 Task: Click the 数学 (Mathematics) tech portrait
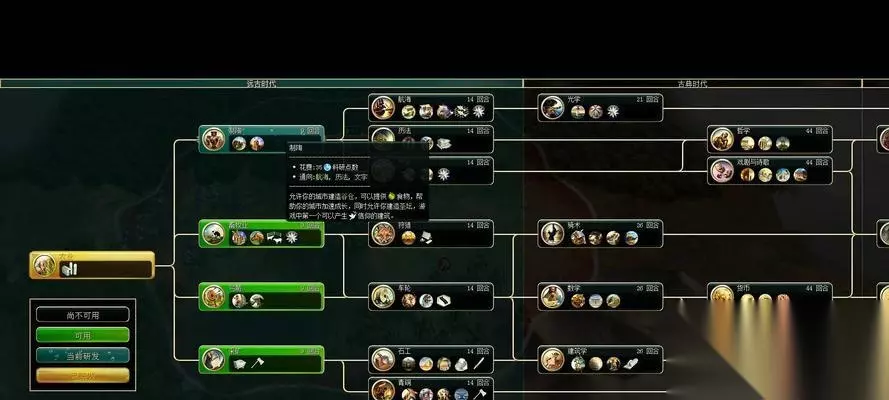tap(552, 297)
